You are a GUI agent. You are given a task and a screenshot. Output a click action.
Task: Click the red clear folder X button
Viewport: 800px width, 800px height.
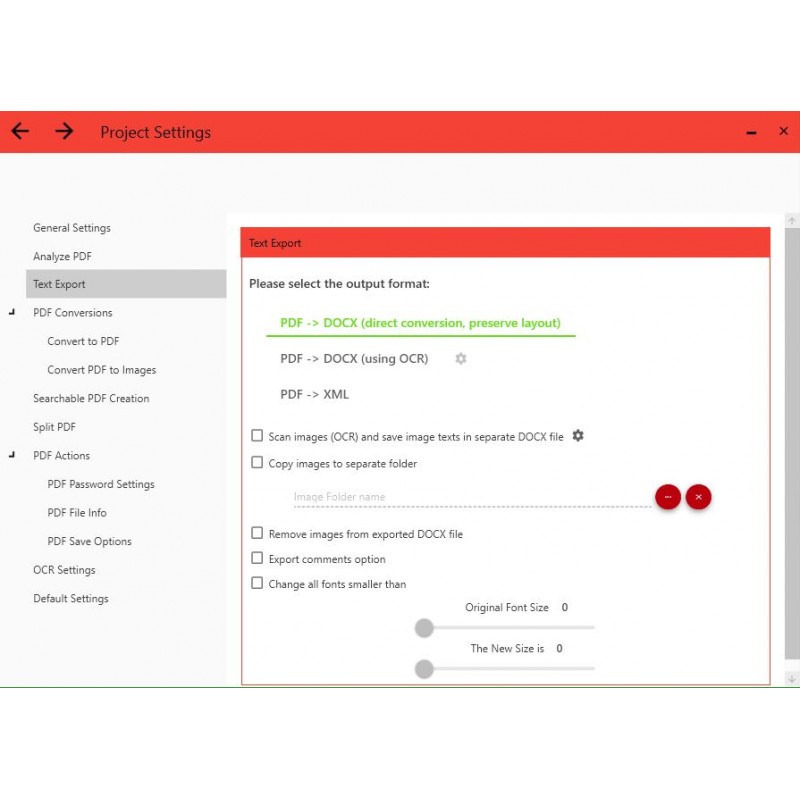699,497
